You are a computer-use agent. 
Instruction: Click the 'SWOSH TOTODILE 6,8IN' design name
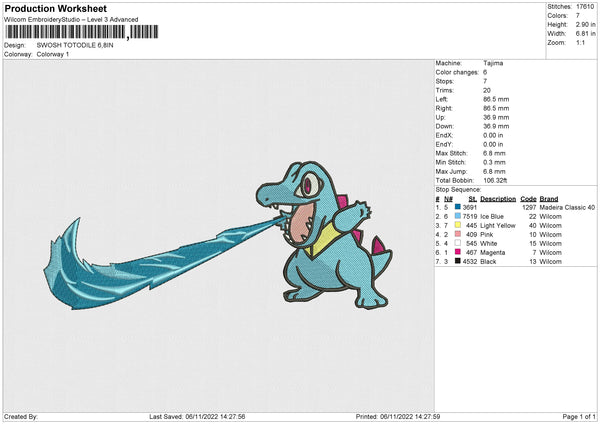[75, 45]
